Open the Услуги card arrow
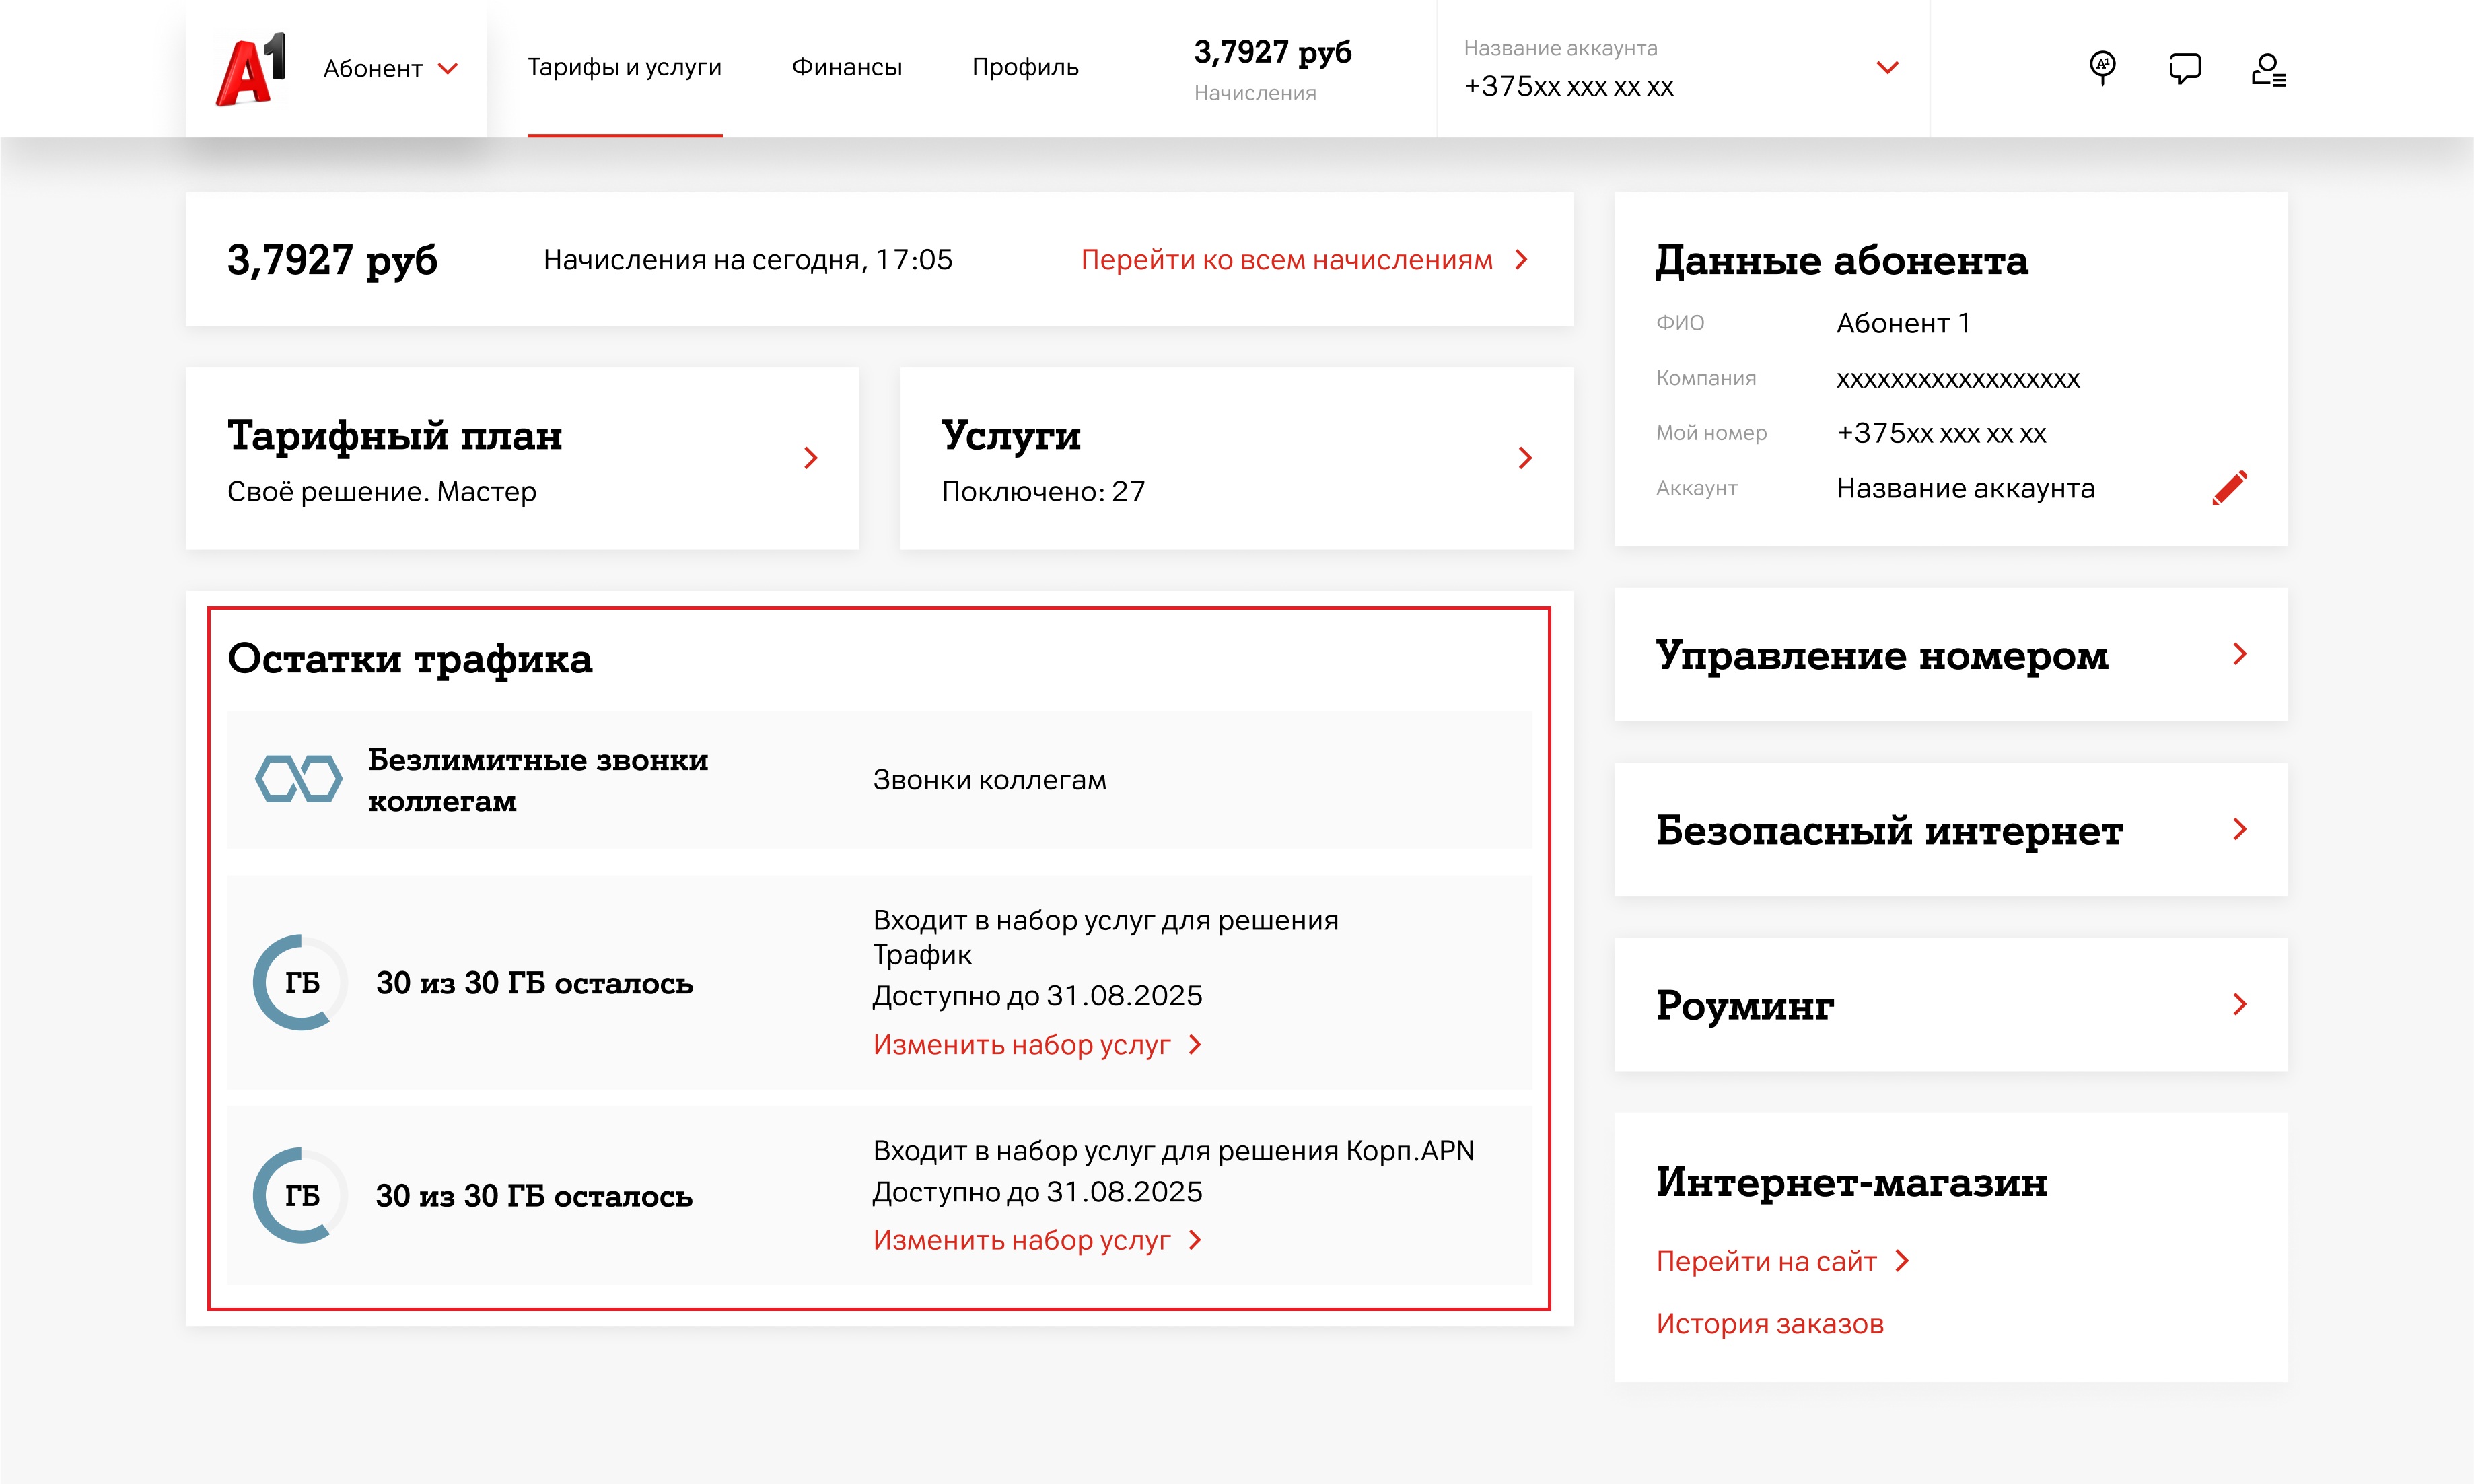 (1524, 458)
